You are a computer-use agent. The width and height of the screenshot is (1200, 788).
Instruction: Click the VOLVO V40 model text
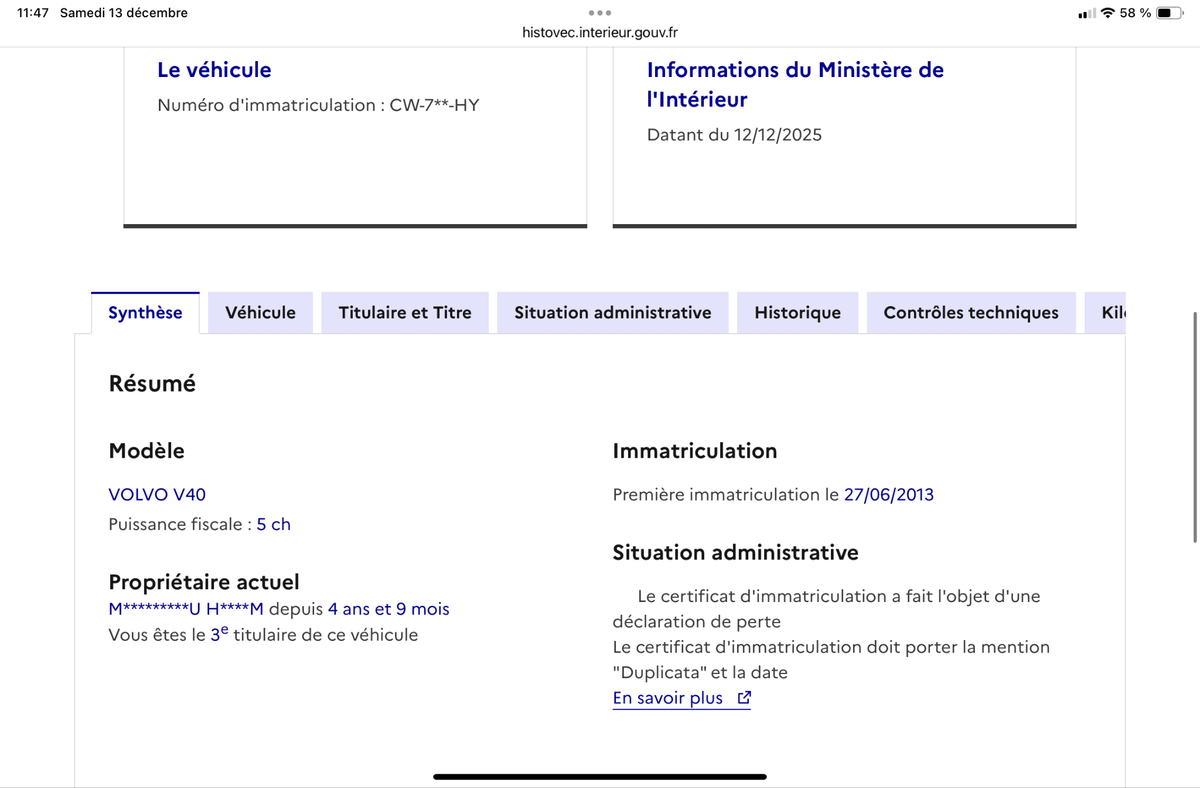(157, 494)
